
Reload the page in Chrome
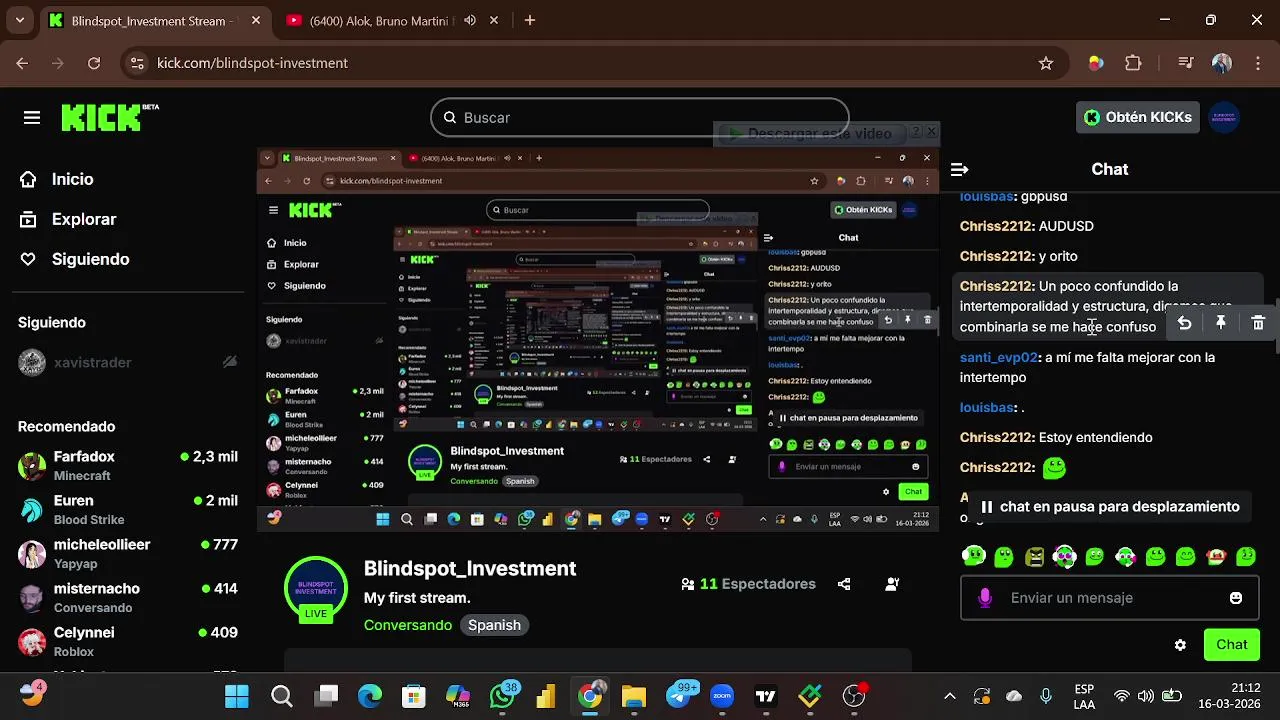(94, 63)
